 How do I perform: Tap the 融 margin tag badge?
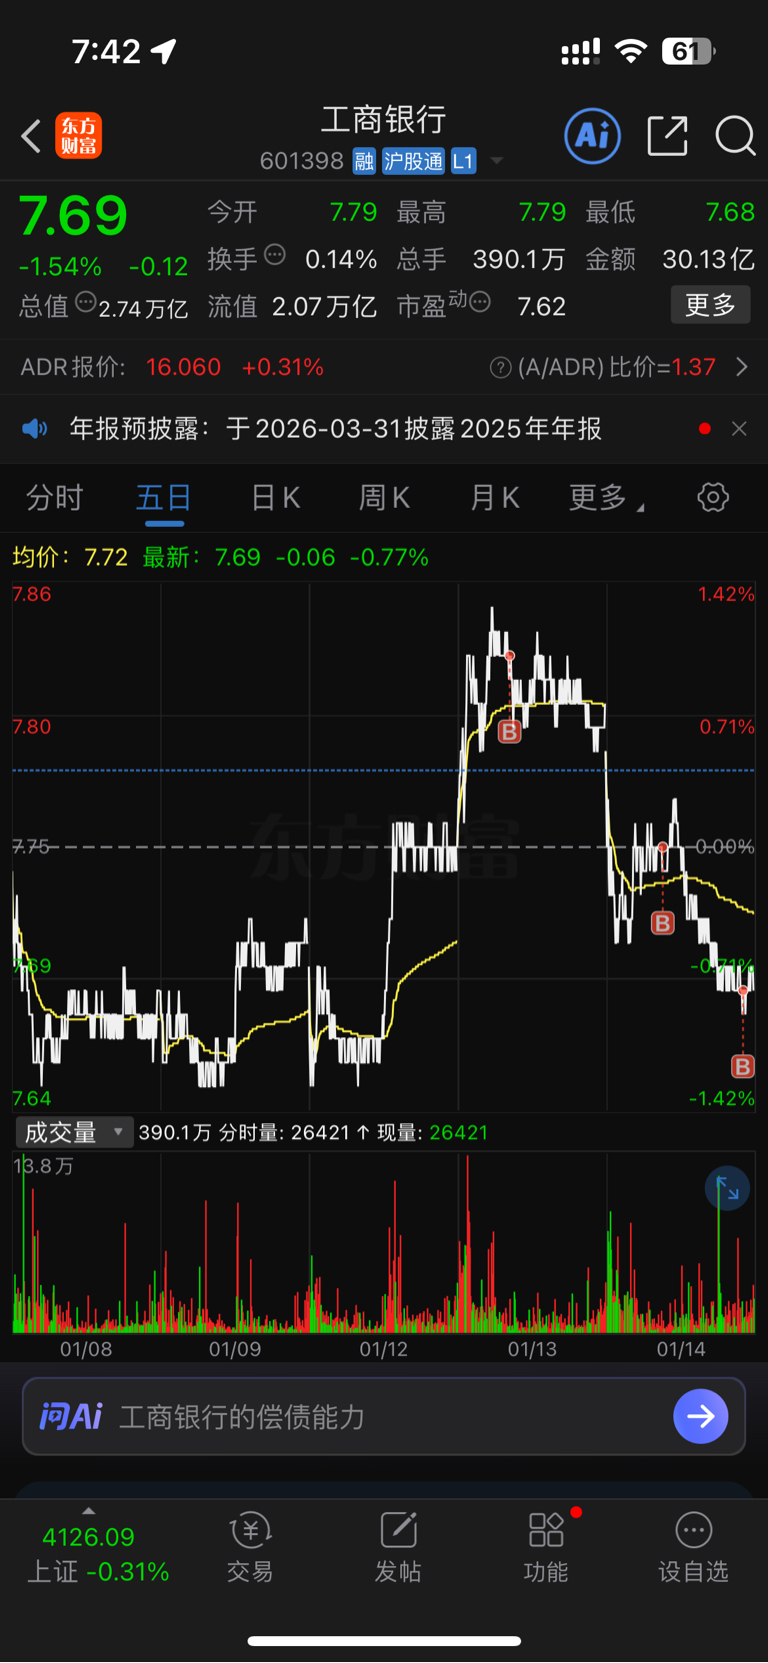tap(364, 161)
